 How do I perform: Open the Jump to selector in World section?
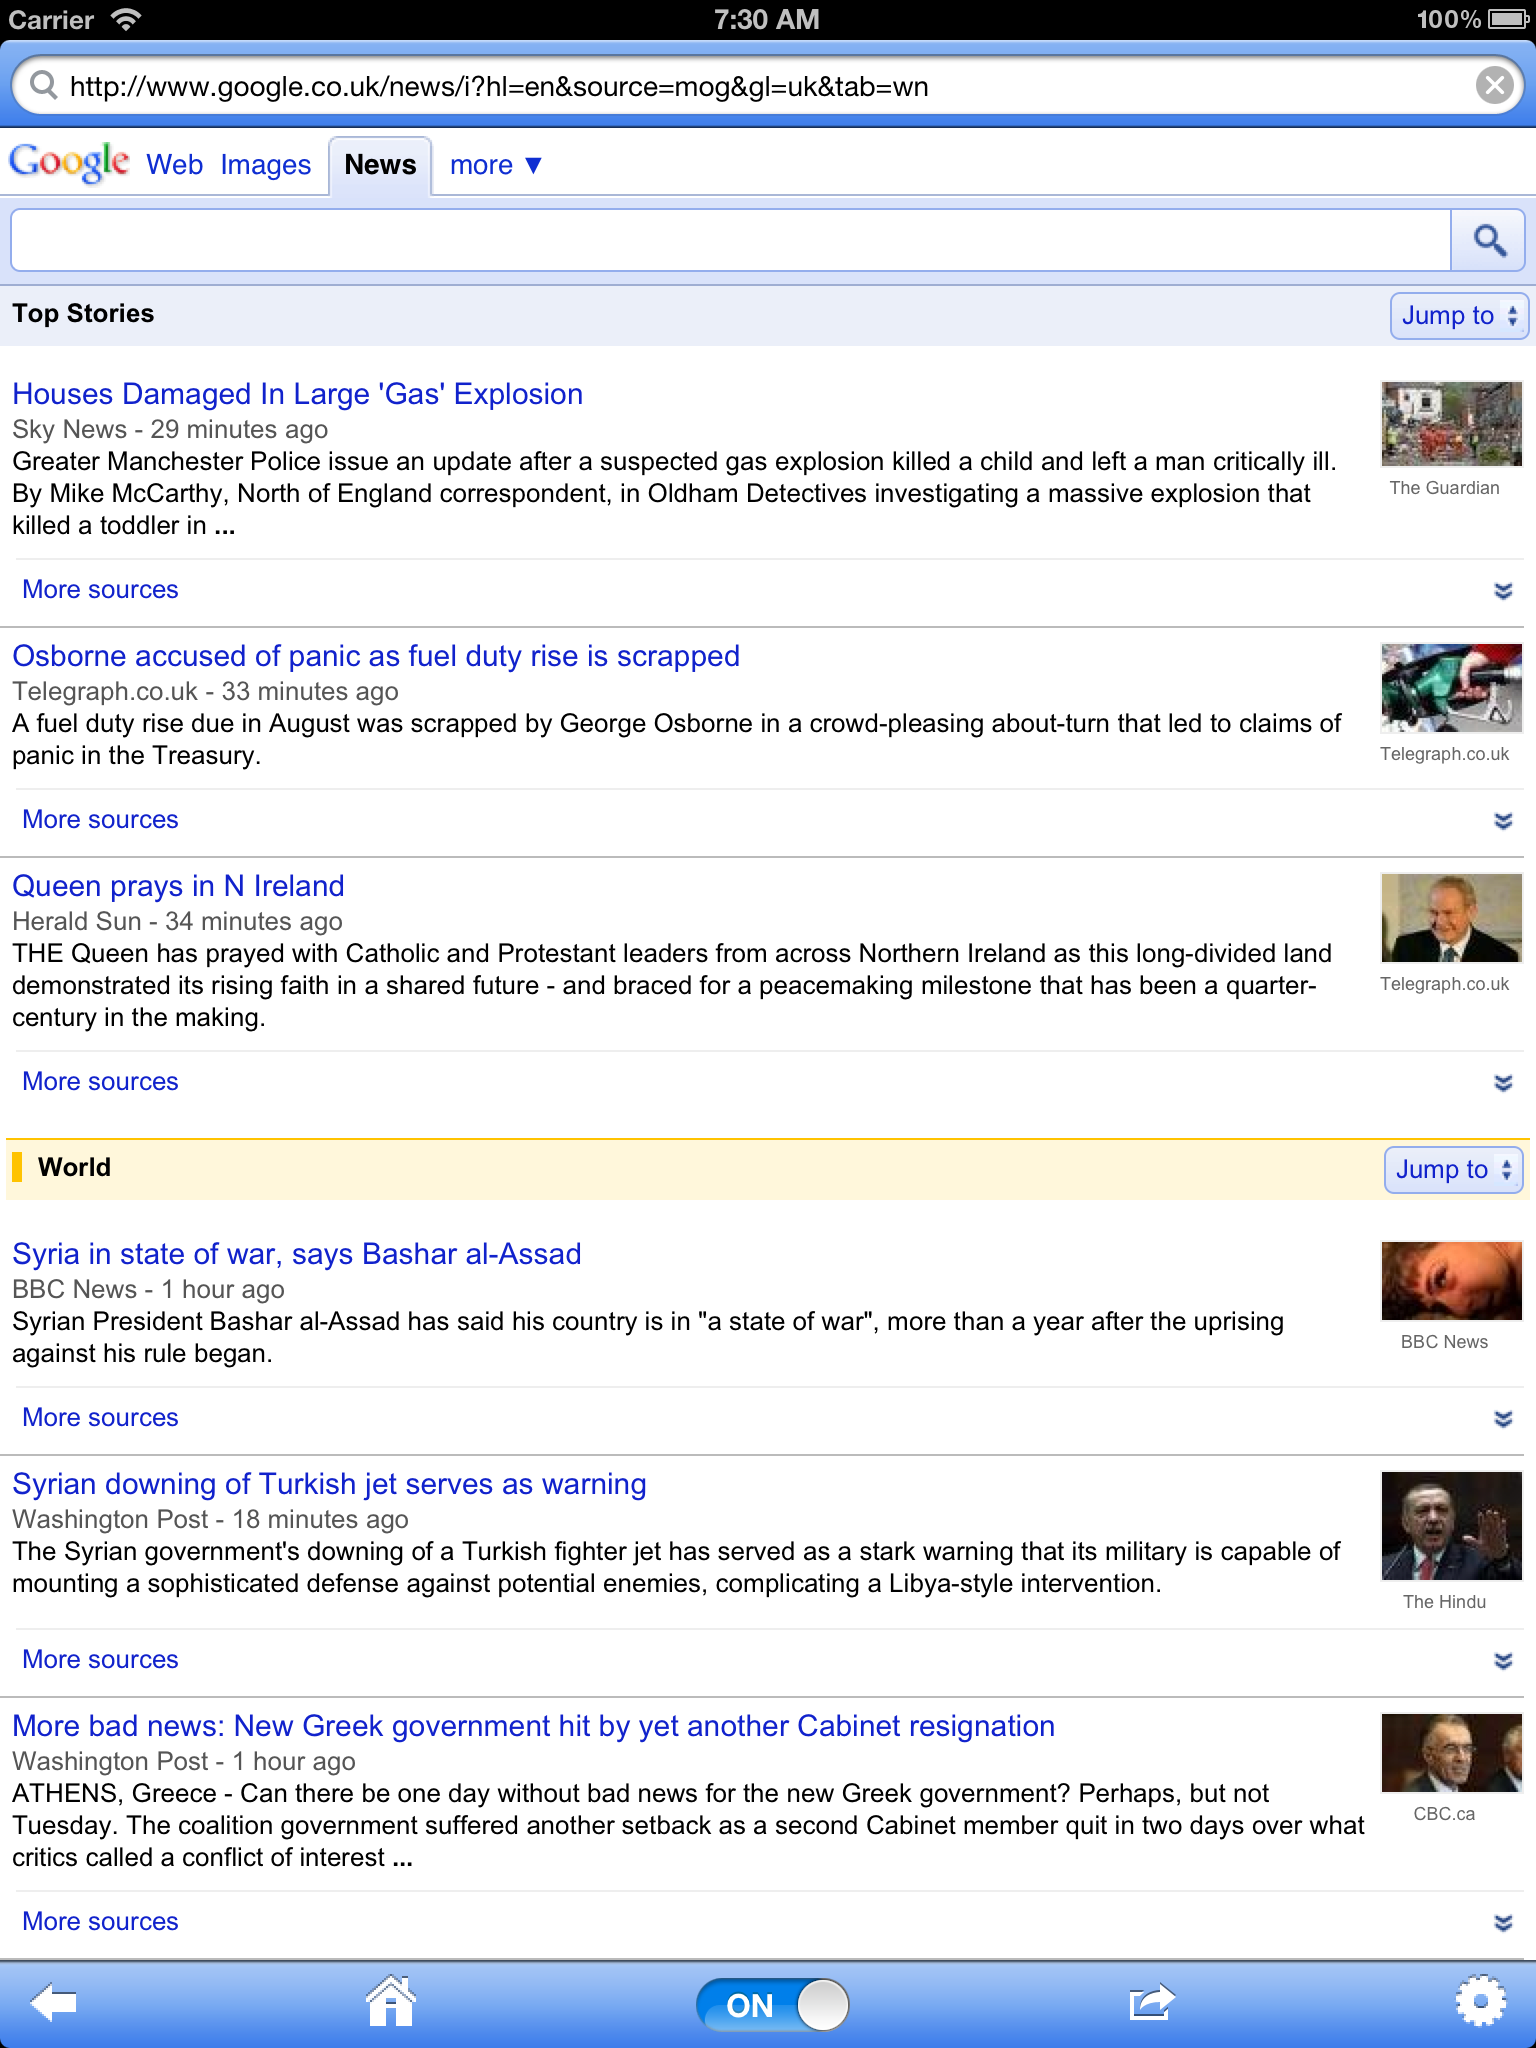[x=1453, y=1170]
